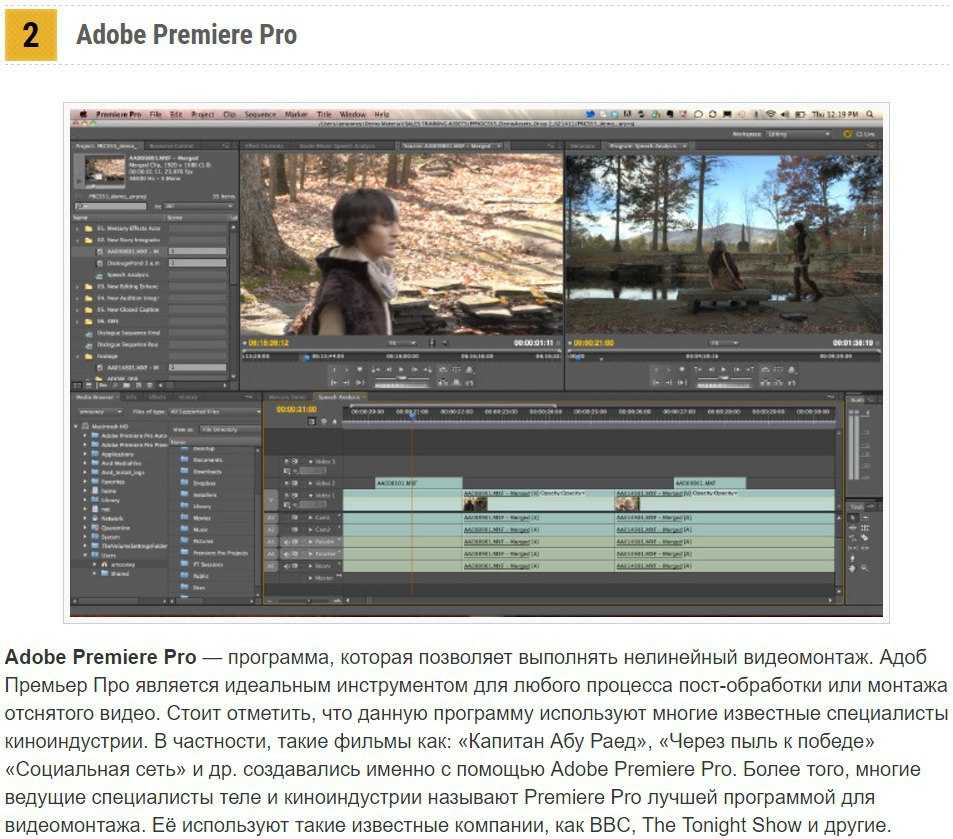The width and height of the screenshot is (953, 839).
Task: Open the Premiere Pro application menu
Action: click(118, 114)
